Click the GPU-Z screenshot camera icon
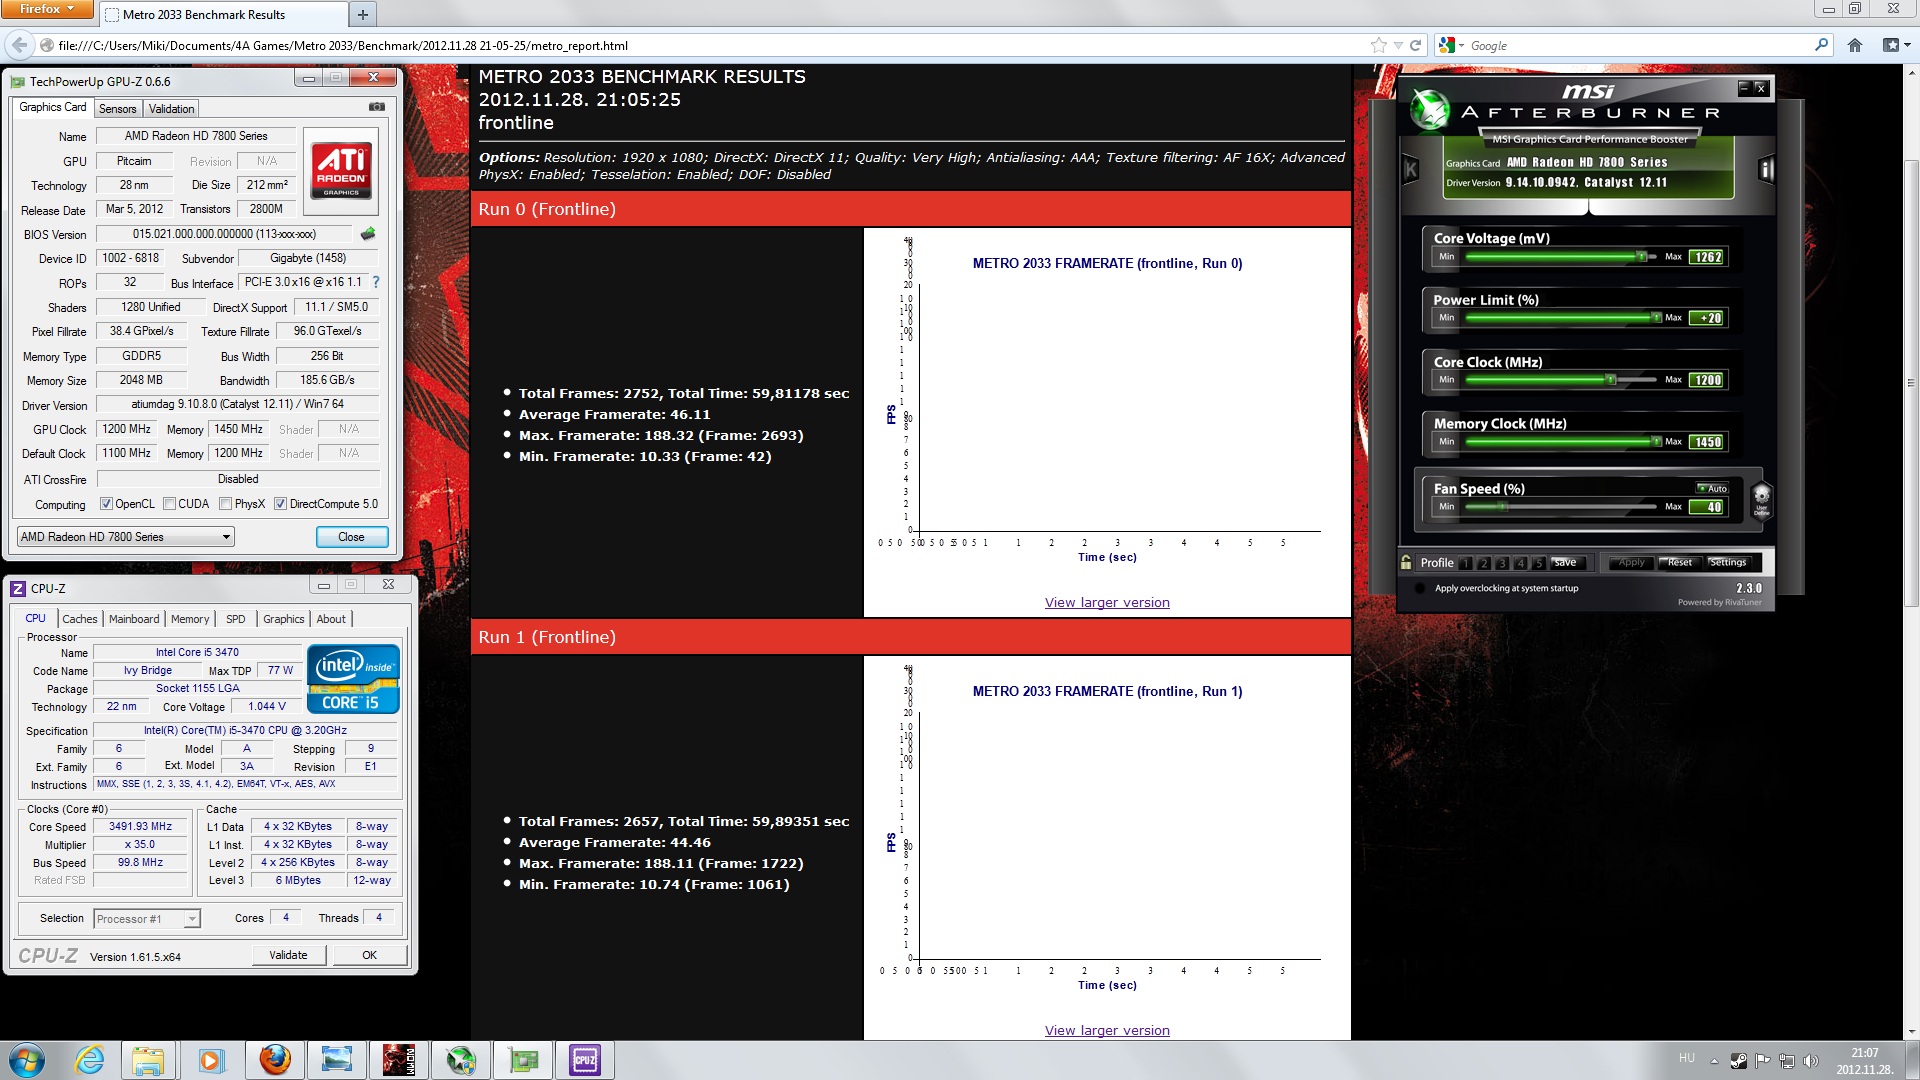Screen dimensions: 1920x1080 377,107
